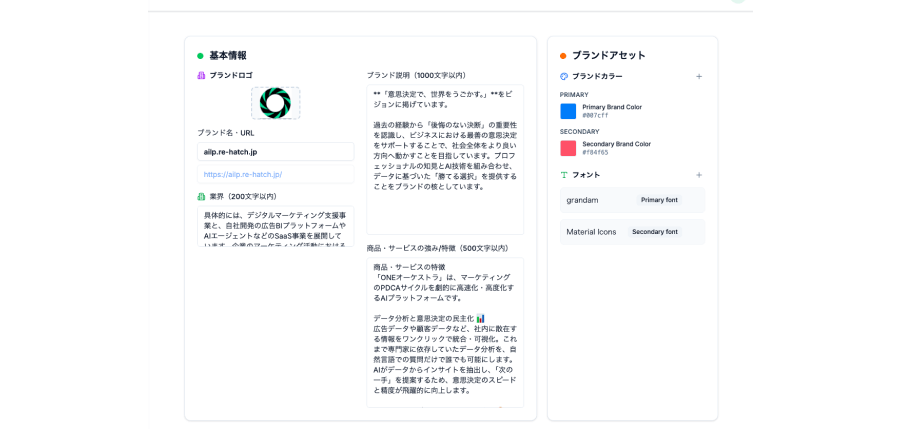This screenshot has height=429, width=901.
Task: Click into the industry description textarea
Action: pos(275,226)
